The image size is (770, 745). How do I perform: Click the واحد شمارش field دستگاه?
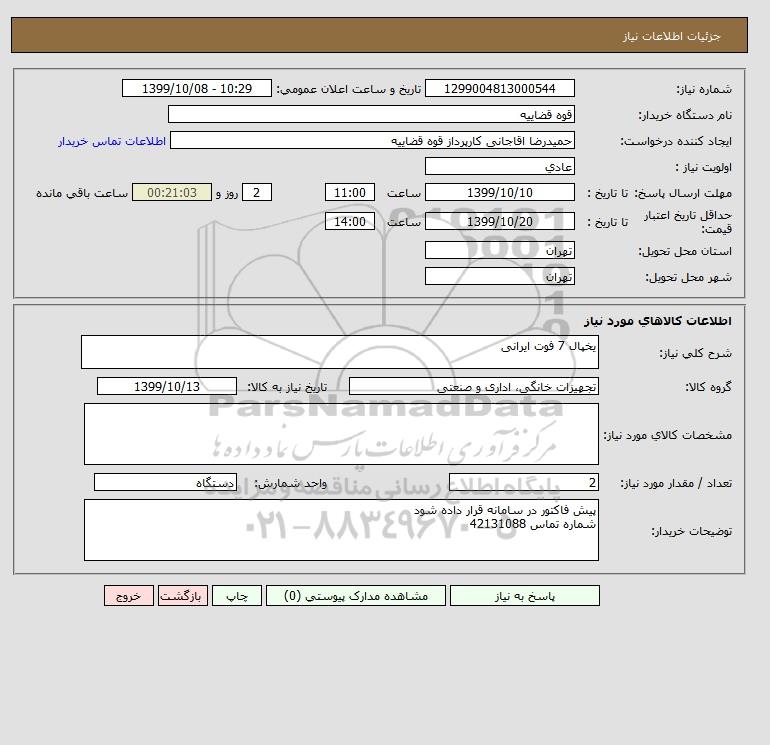click(165, 482)
